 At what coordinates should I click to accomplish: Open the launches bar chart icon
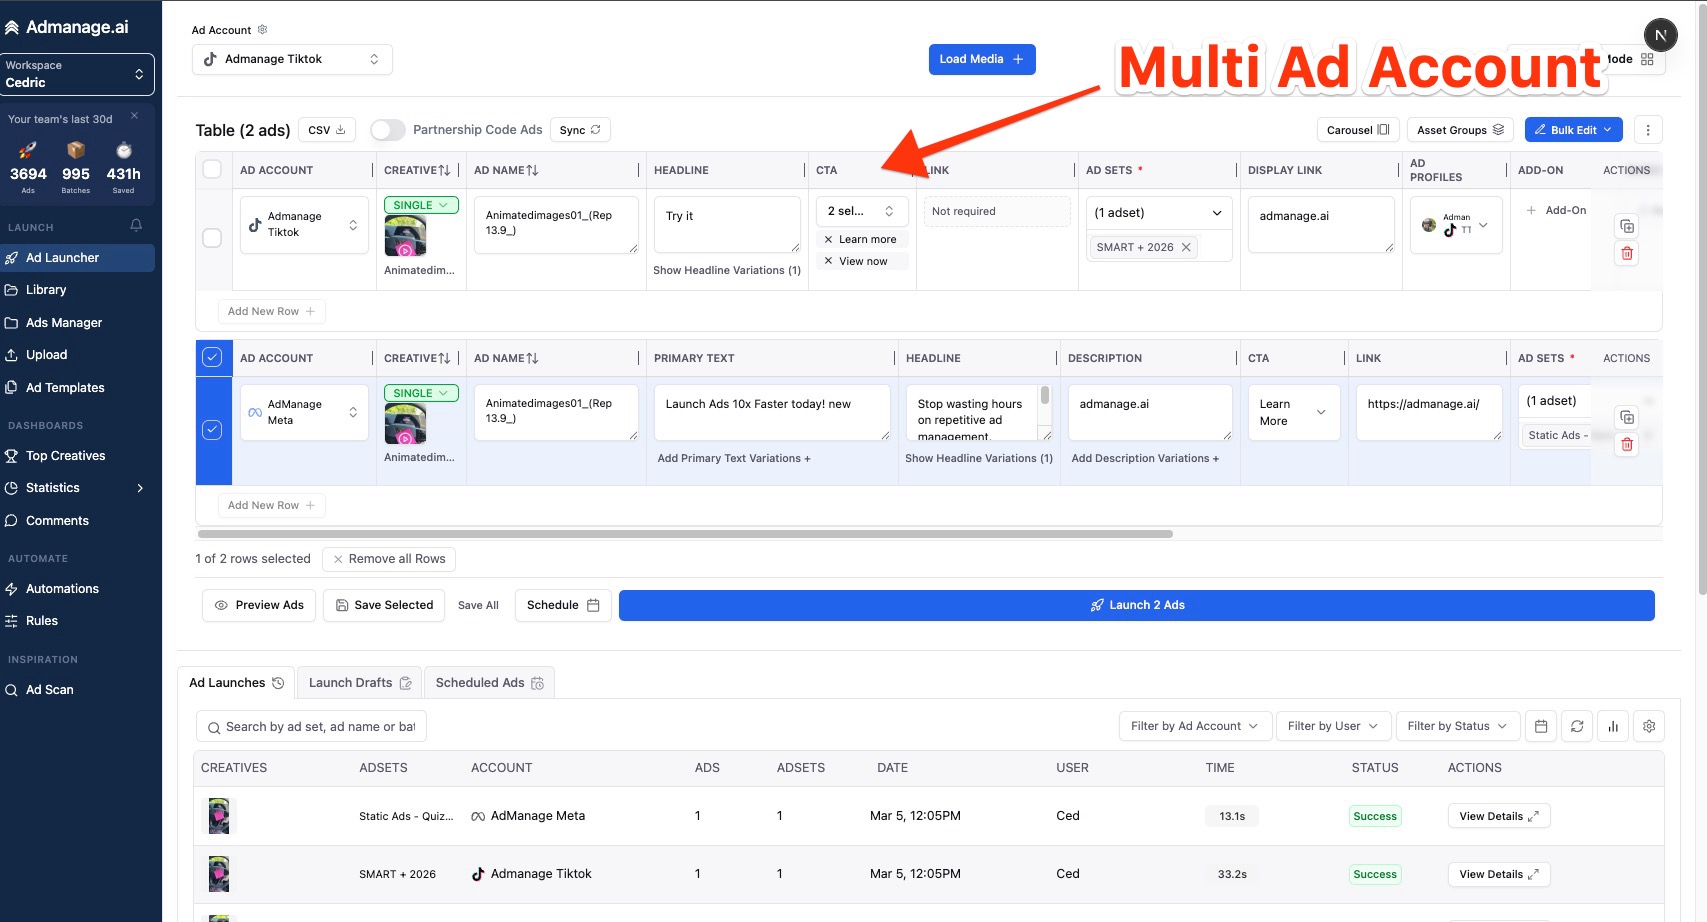(1613, 727)
